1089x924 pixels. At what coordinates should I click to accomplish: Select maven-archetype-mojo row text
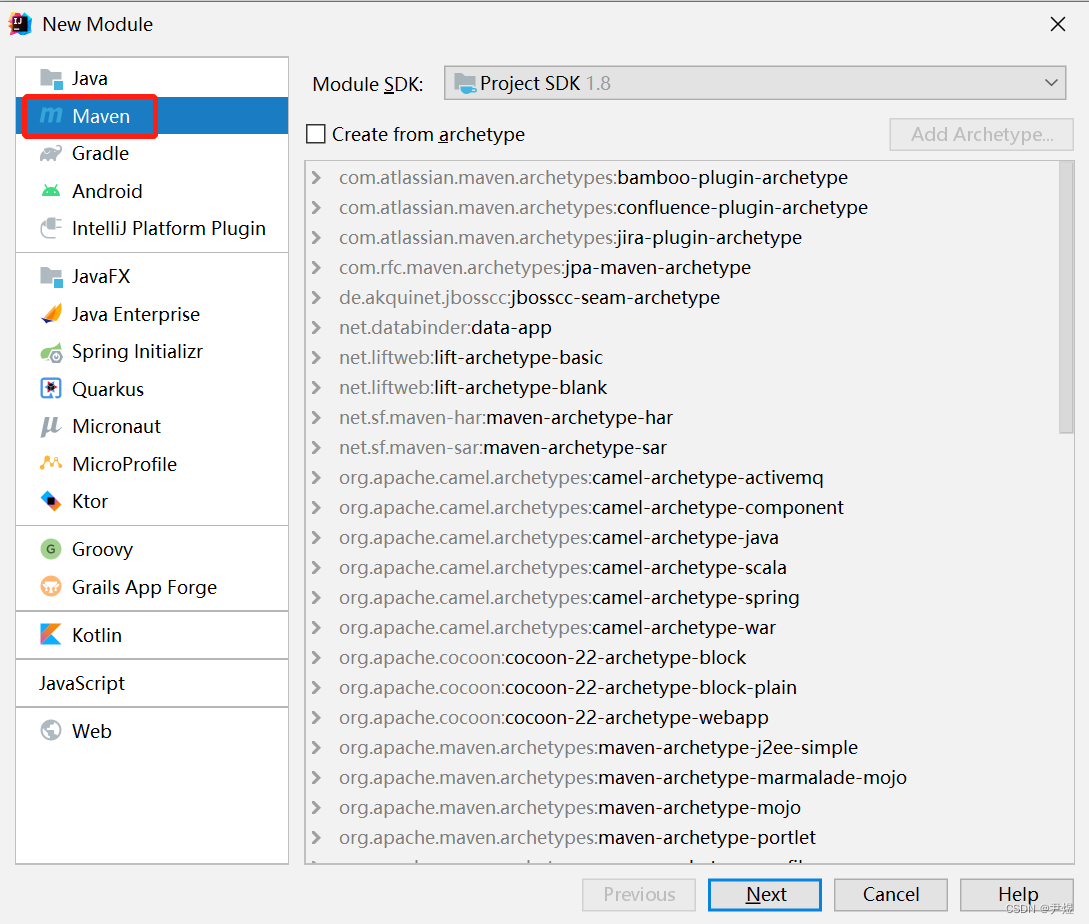click(570, 808)
